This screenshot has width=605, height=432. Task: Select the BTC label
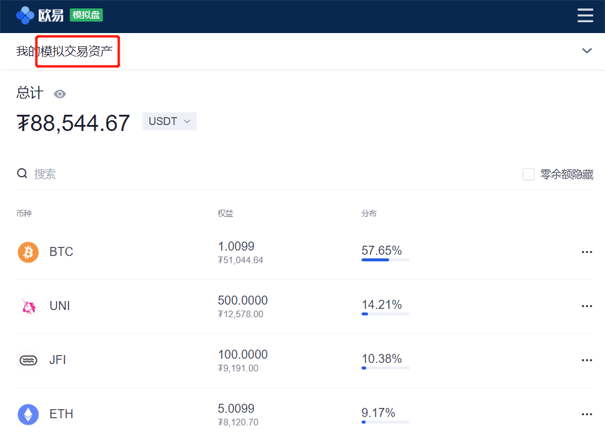[x=61, y=252]
